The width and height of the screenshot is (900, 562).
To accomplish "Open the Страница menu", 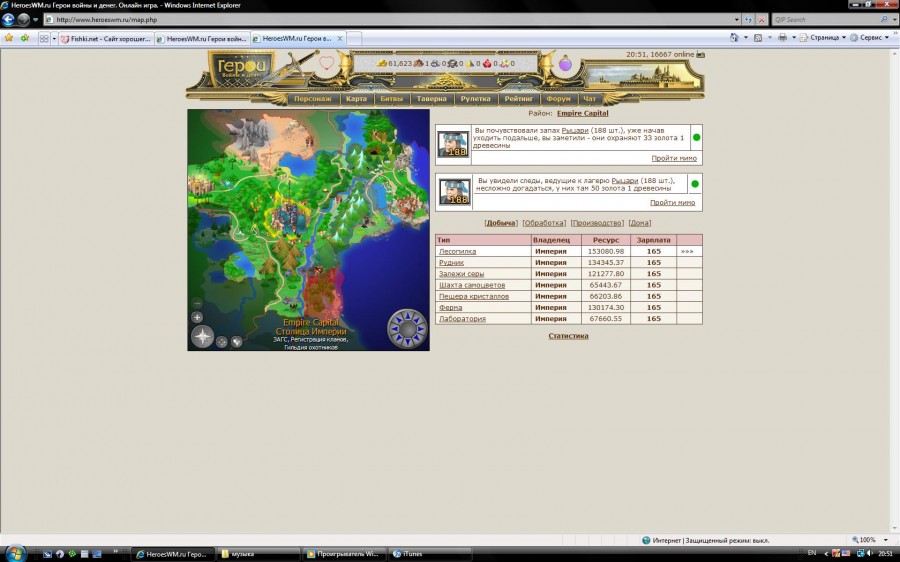I will tap(823, 37).
